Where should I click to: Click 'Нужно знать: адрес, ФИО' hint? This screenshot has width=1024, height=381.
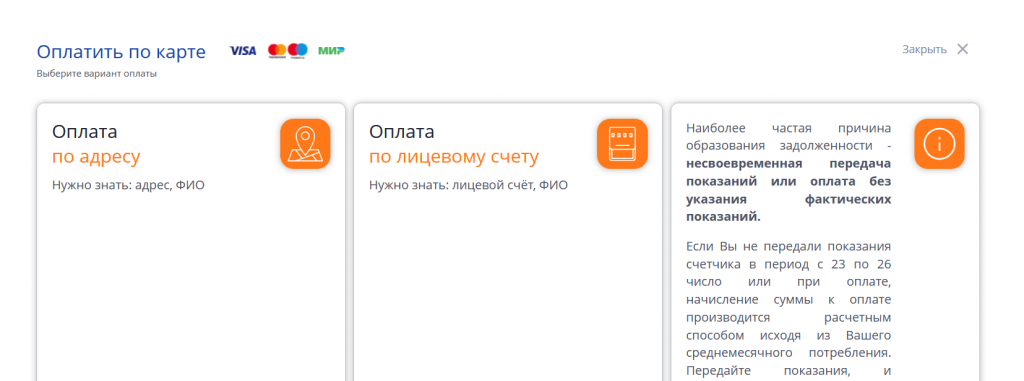tap(128, 186)
